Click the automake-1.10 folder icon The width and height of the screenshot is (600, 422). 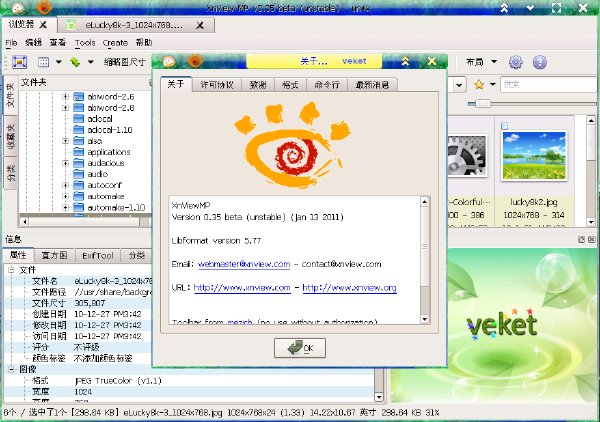[x=78, y=207]
